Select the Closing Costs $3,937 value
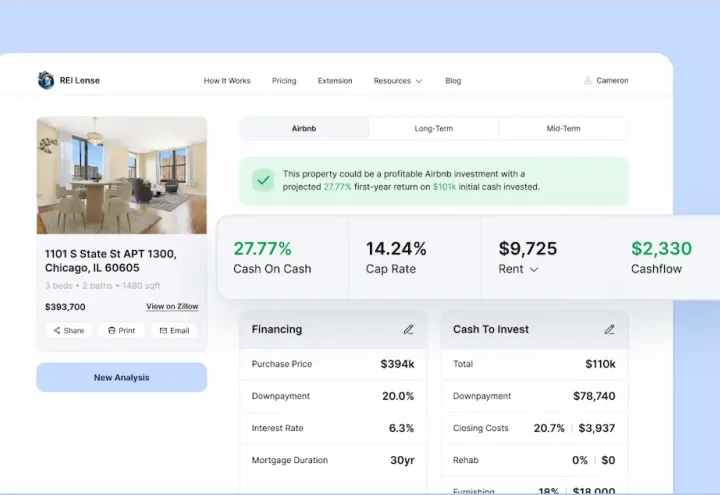 pos(596,428)
